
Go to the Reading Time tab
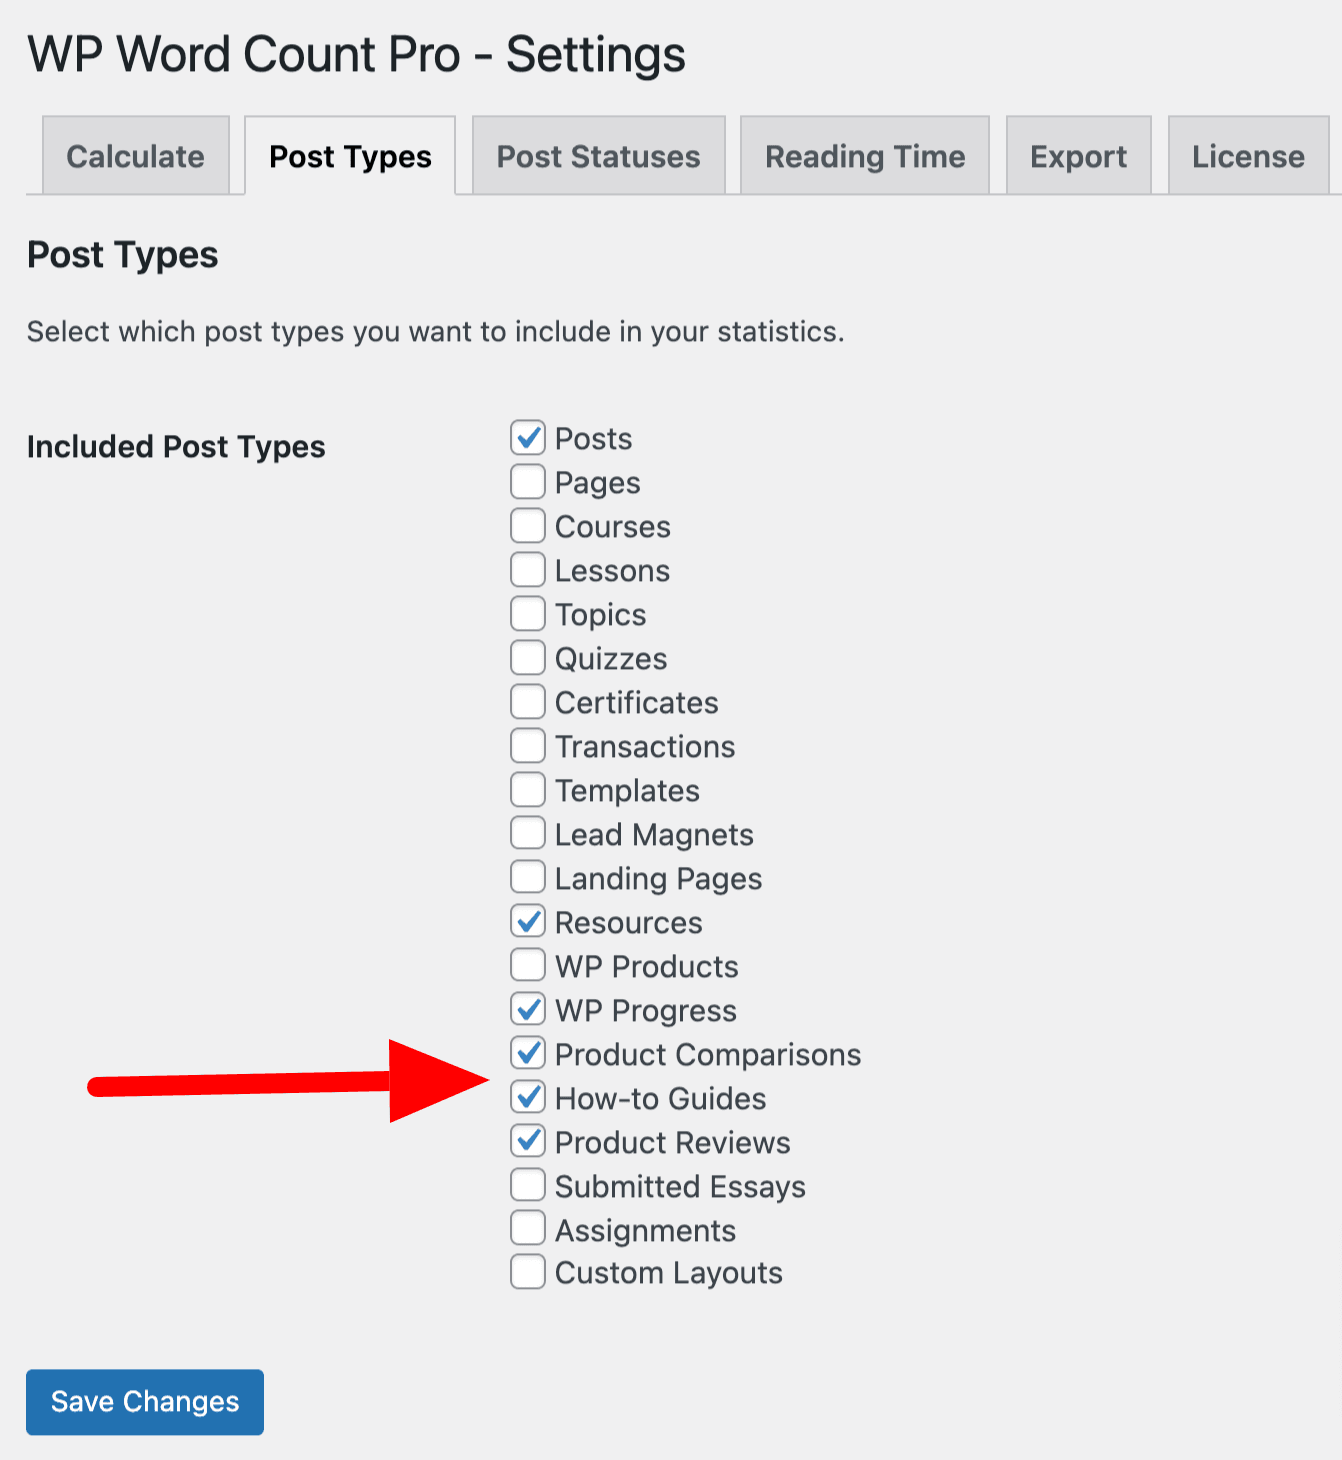click(864, 157)
